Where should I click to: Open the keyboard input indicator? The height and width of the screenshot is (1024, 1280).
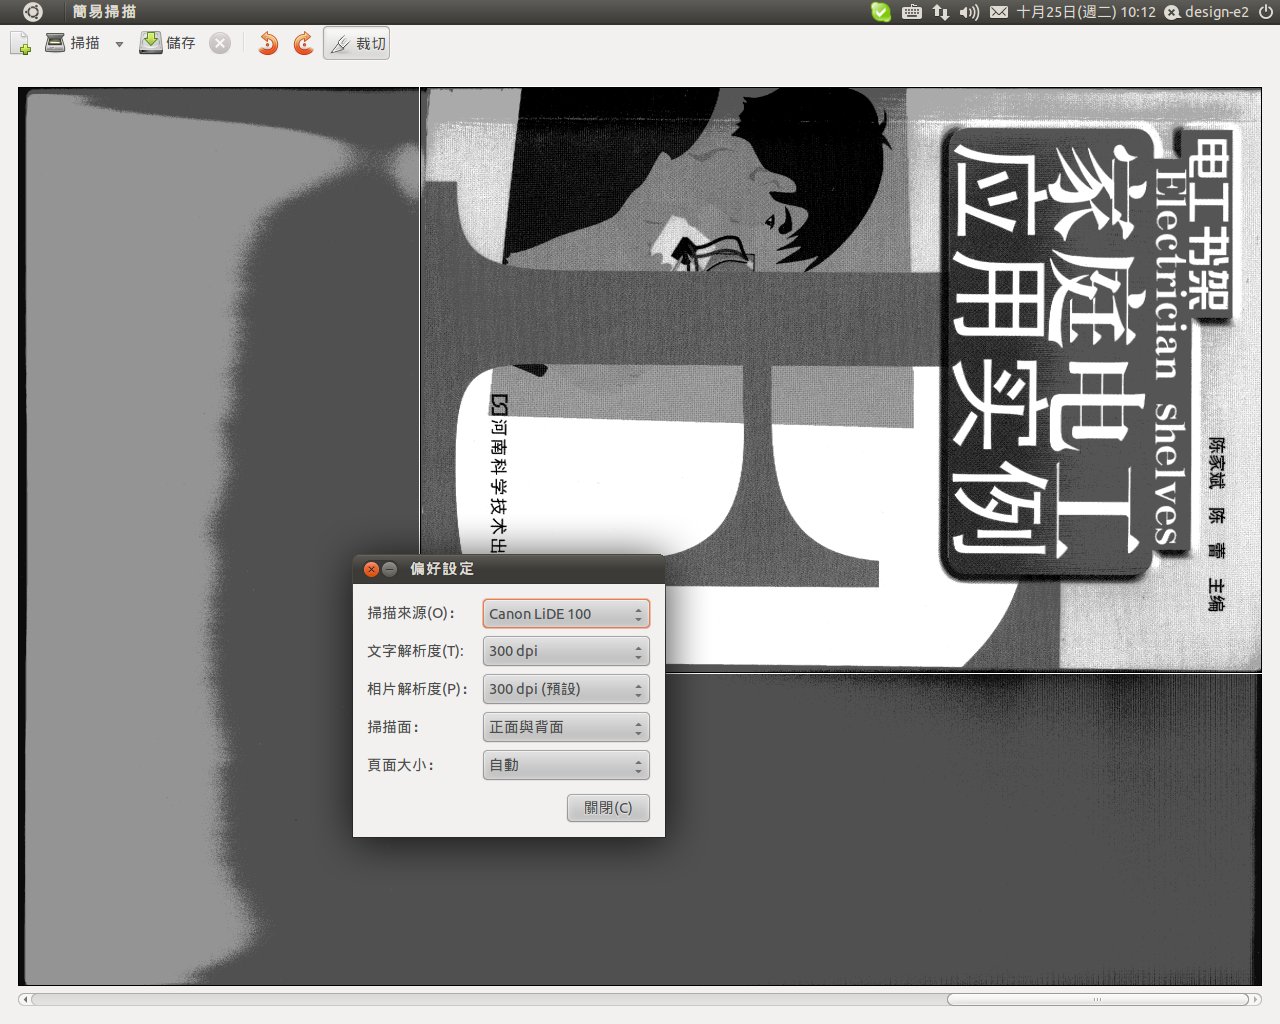(912, 12)
